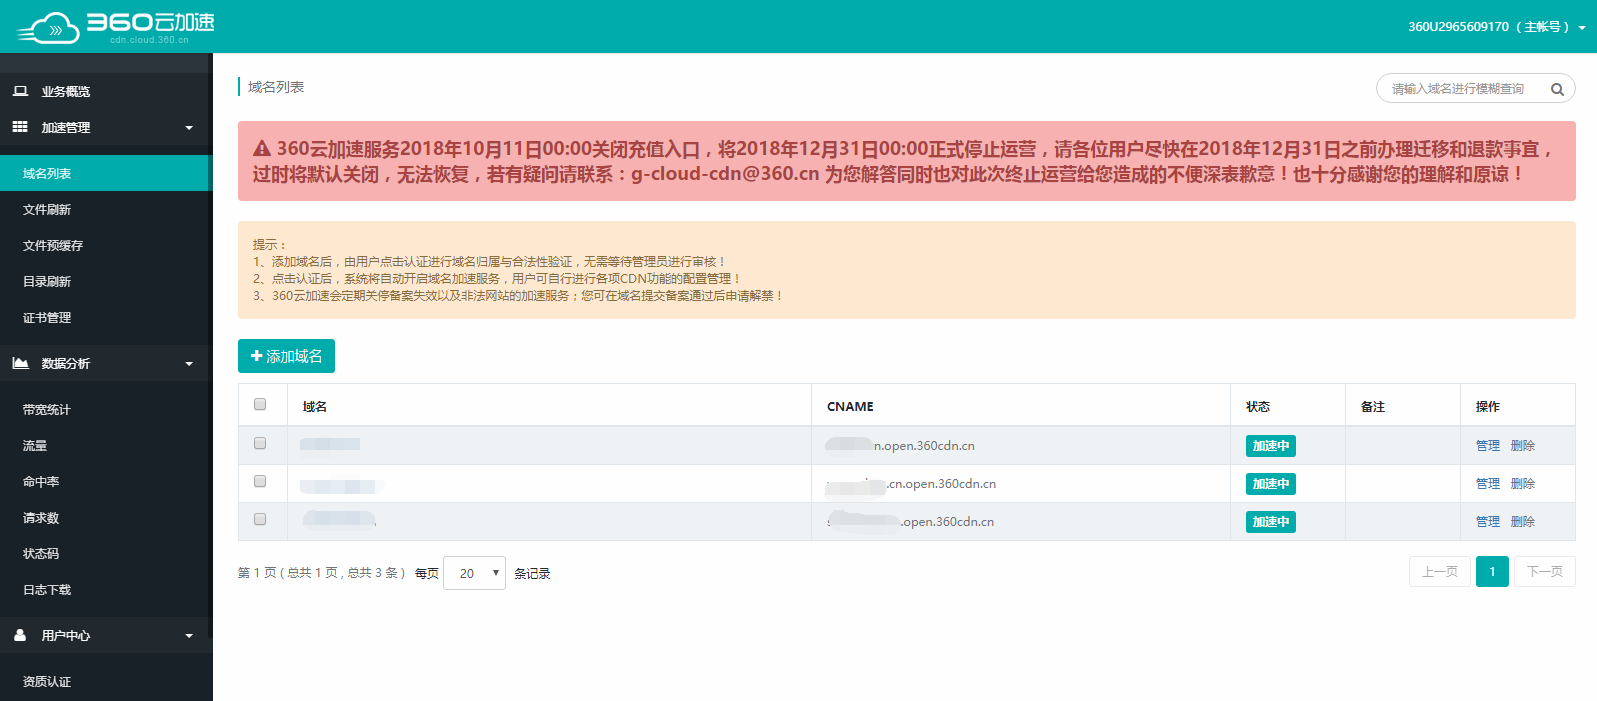Click the 业务概览 laptop icon
The width and height of the screenshot is (1597, 701).
click(x=20, y=91)
